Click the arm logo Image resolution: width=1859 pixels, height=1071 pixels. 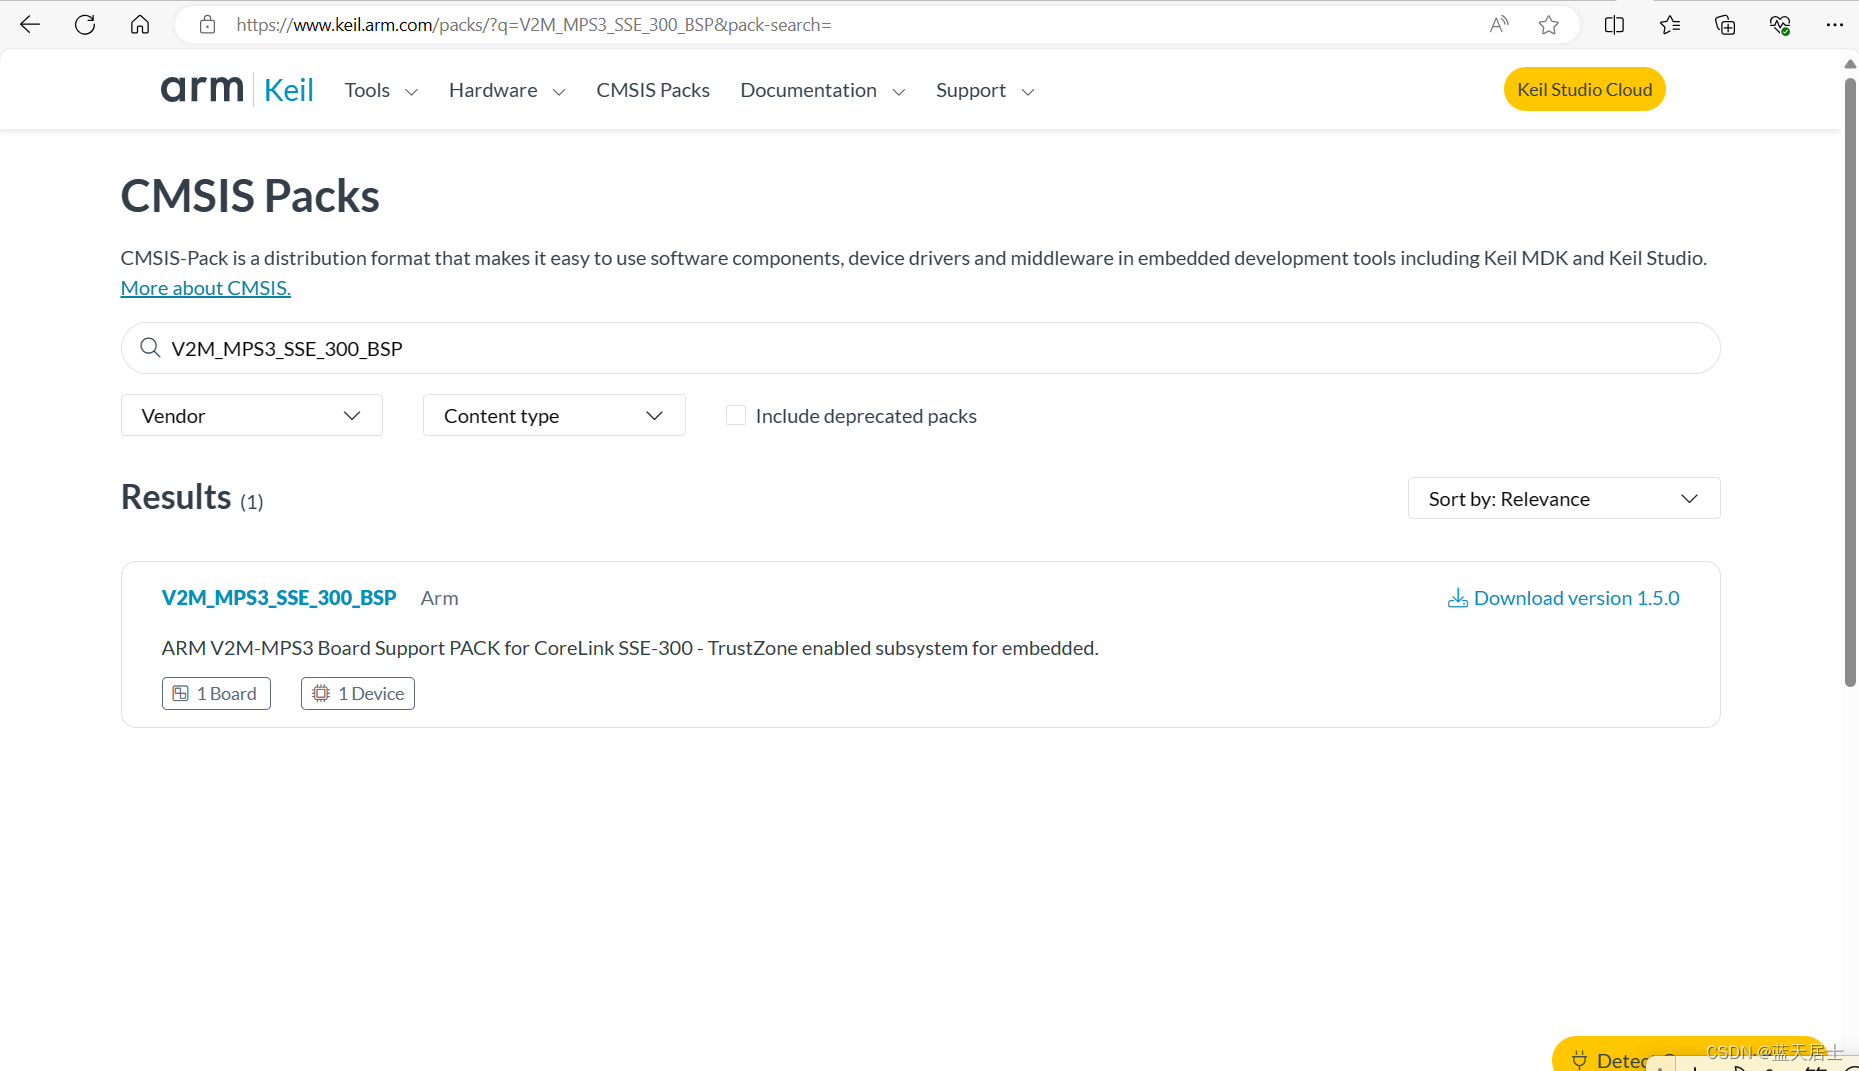click(202, 89)
